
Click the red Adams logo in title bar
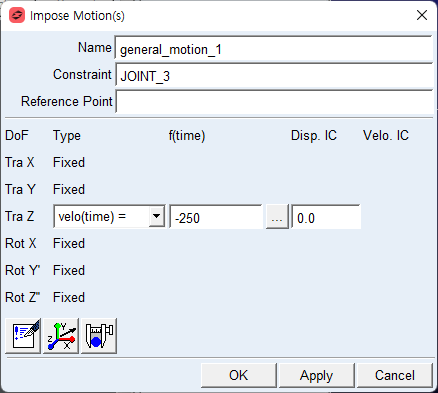pyautogui.click(x=17, y=16)
